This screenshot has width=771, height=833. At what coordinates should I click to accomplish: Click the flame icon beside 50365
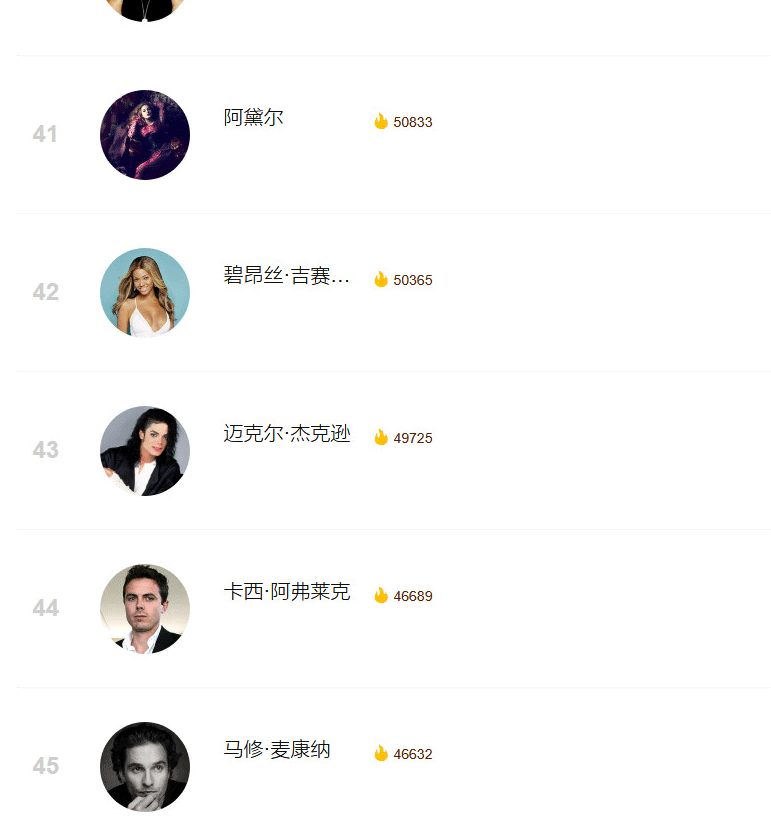pos(381,279)
